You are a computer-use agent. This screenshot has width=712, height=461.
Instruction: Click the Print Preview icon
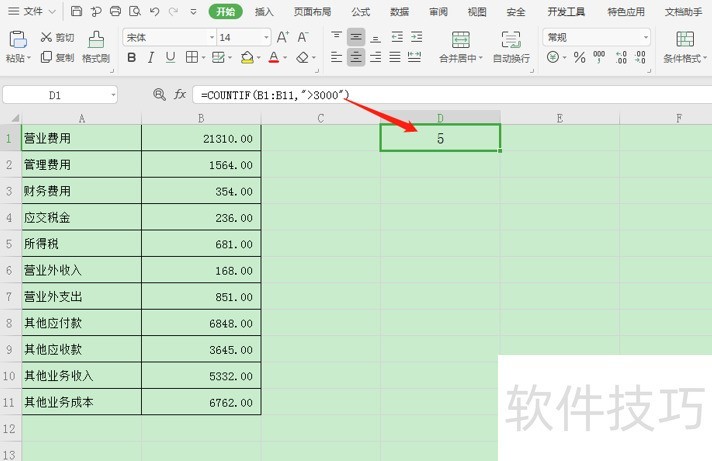(134, 11)
